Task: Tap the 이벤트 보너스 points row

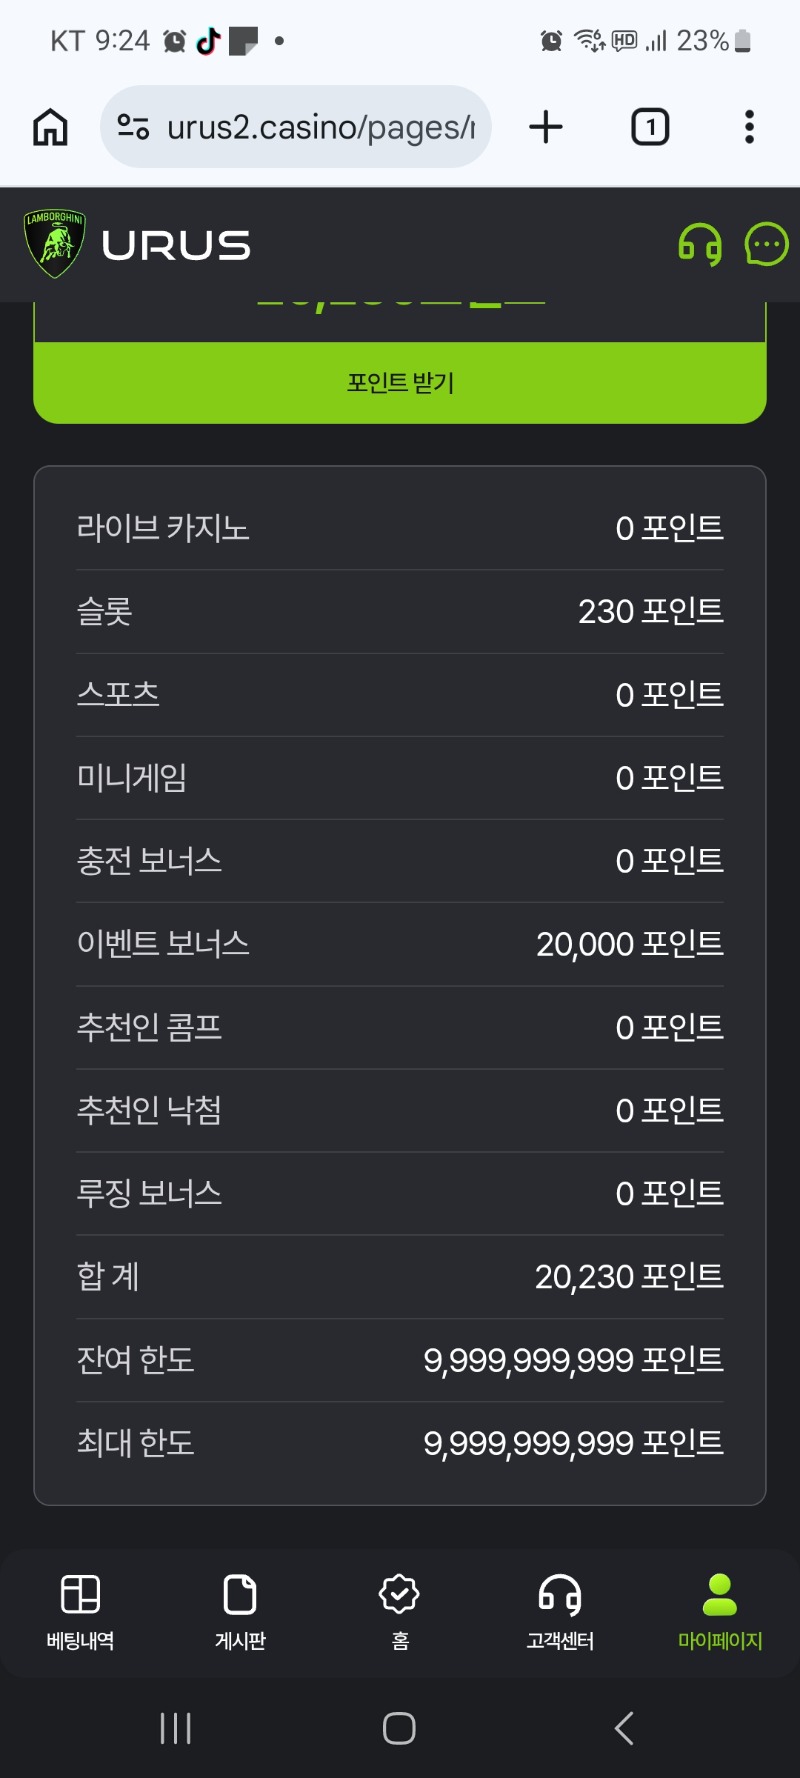Action: pos(400,944)
